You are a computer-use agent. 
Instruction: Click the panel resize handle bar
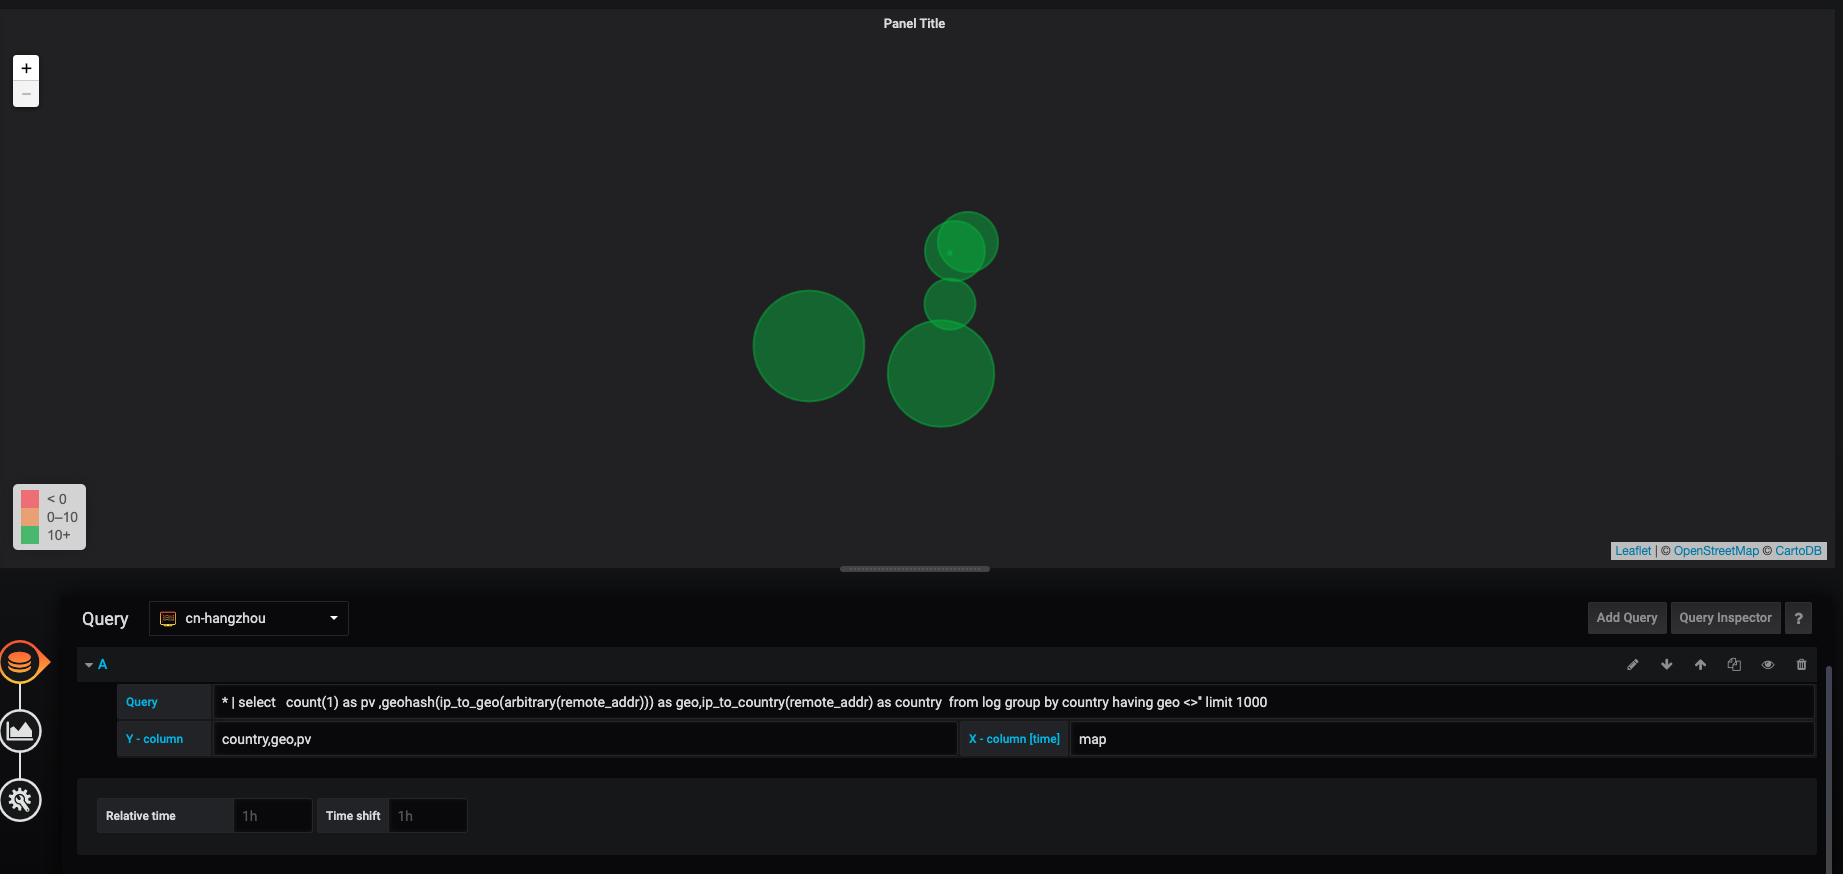(x=915, y=569)
